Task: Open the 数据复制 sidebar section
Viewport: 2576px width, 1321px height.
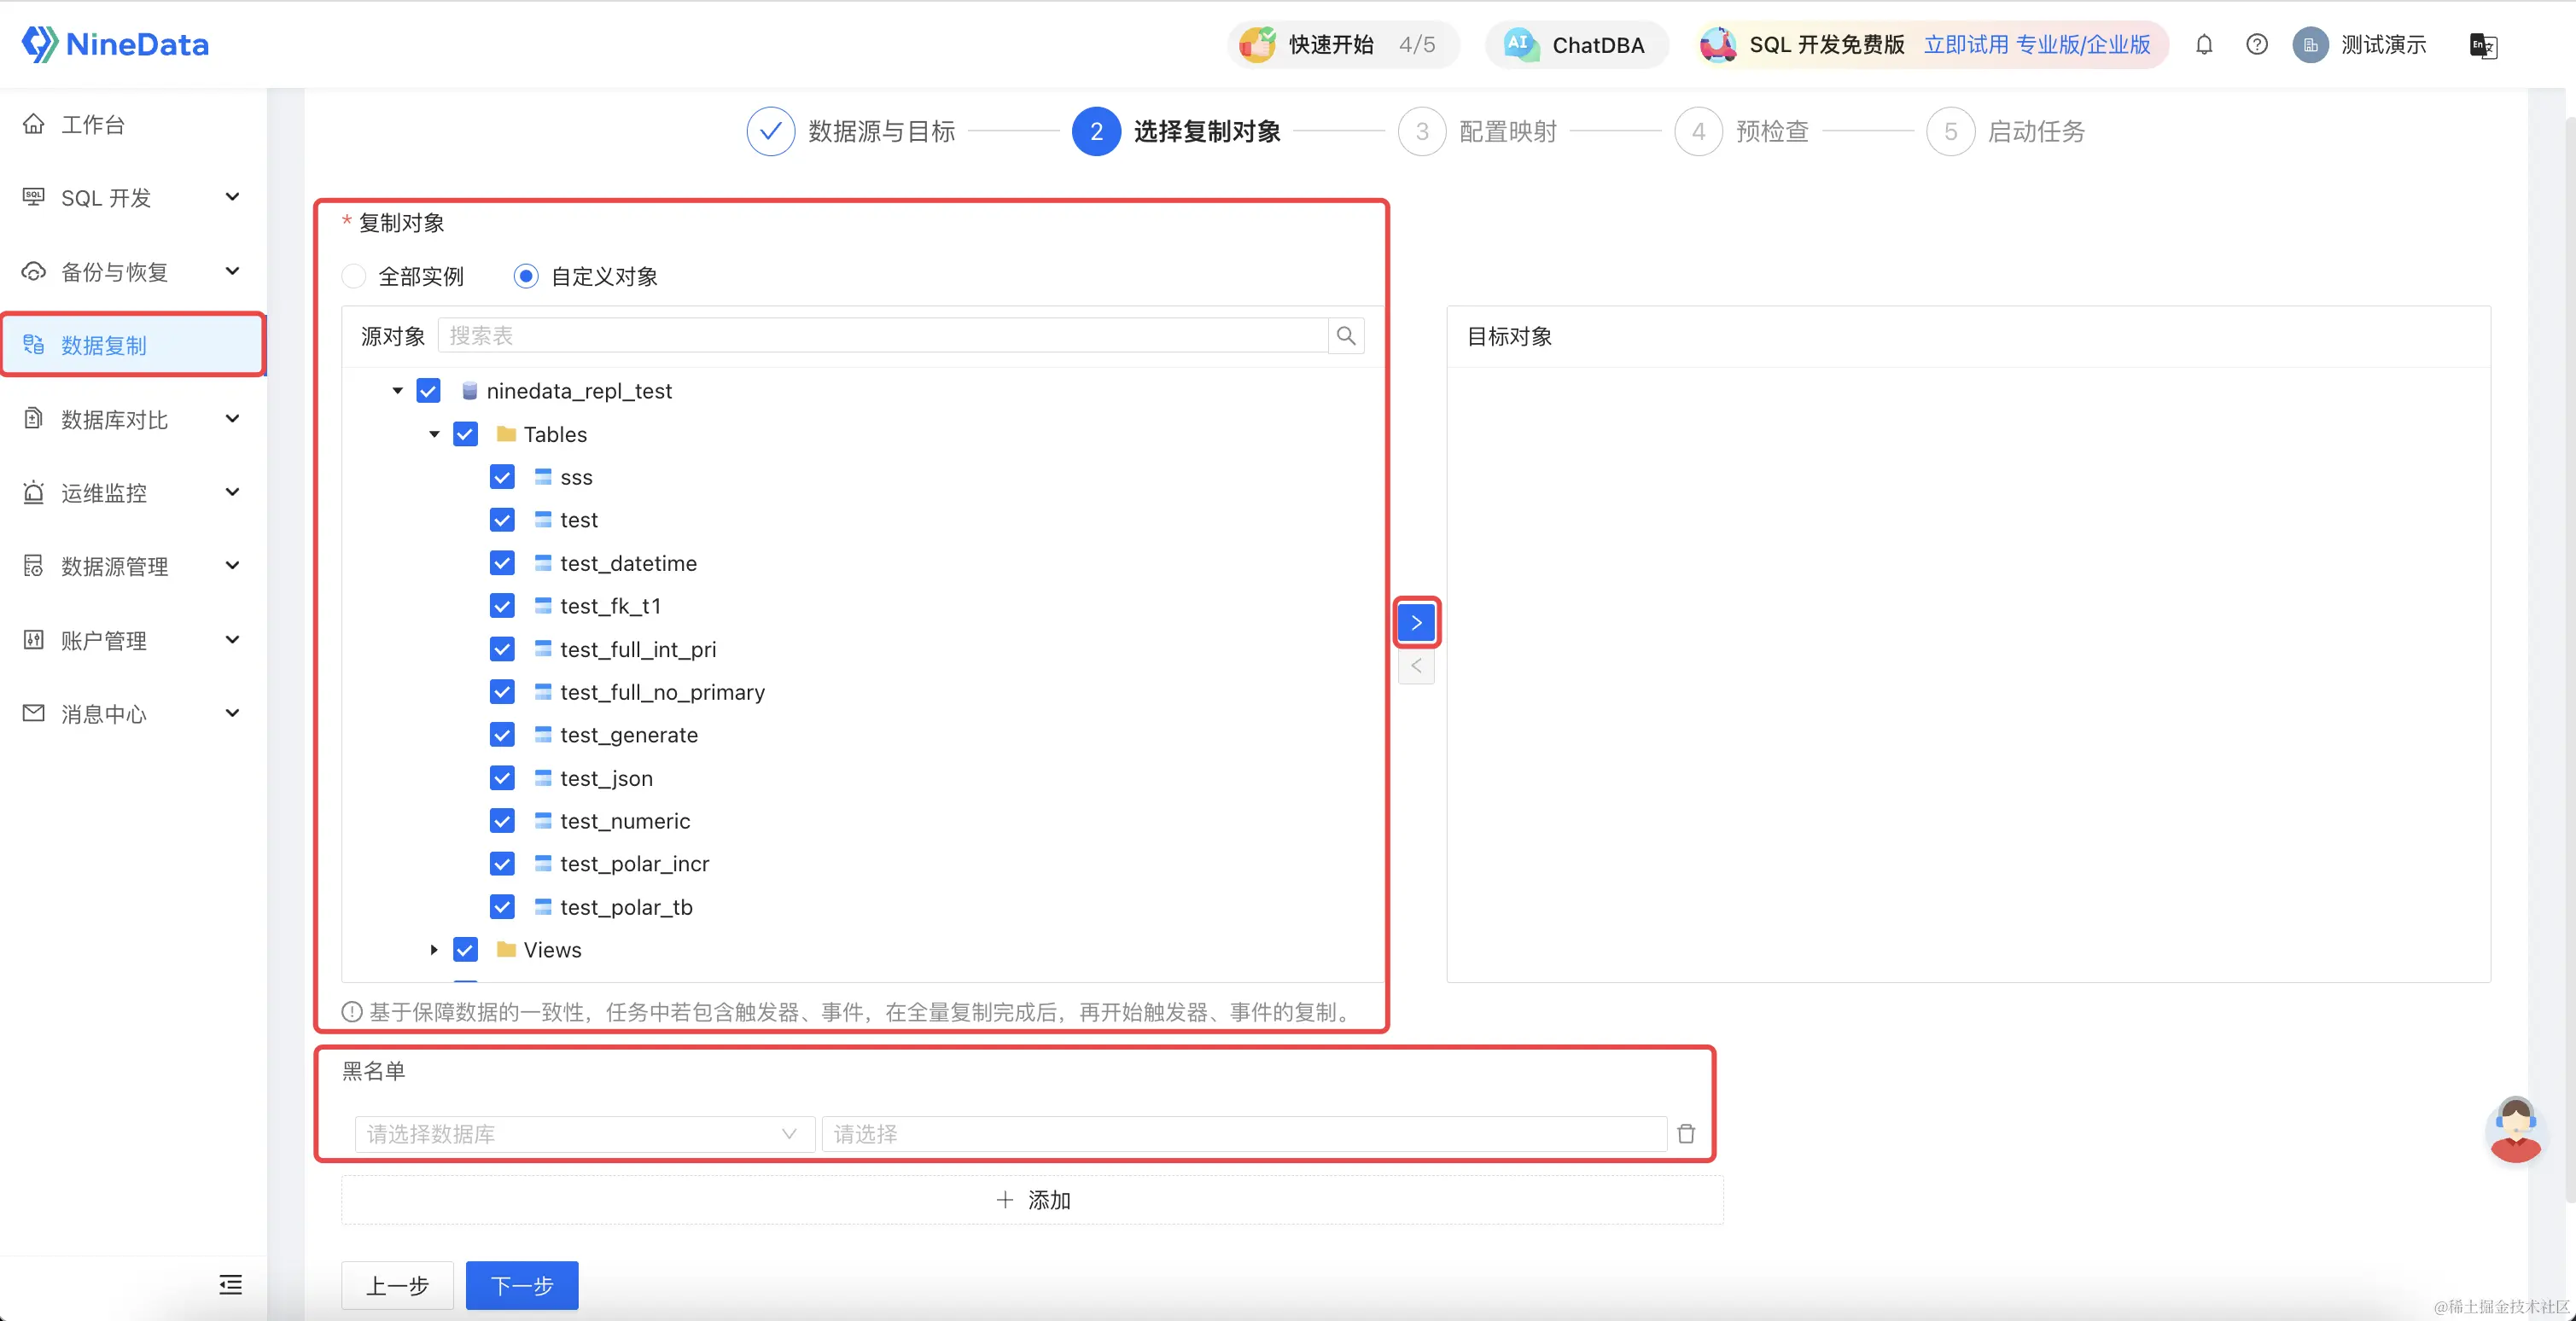Action: click(x=100, y=345)
